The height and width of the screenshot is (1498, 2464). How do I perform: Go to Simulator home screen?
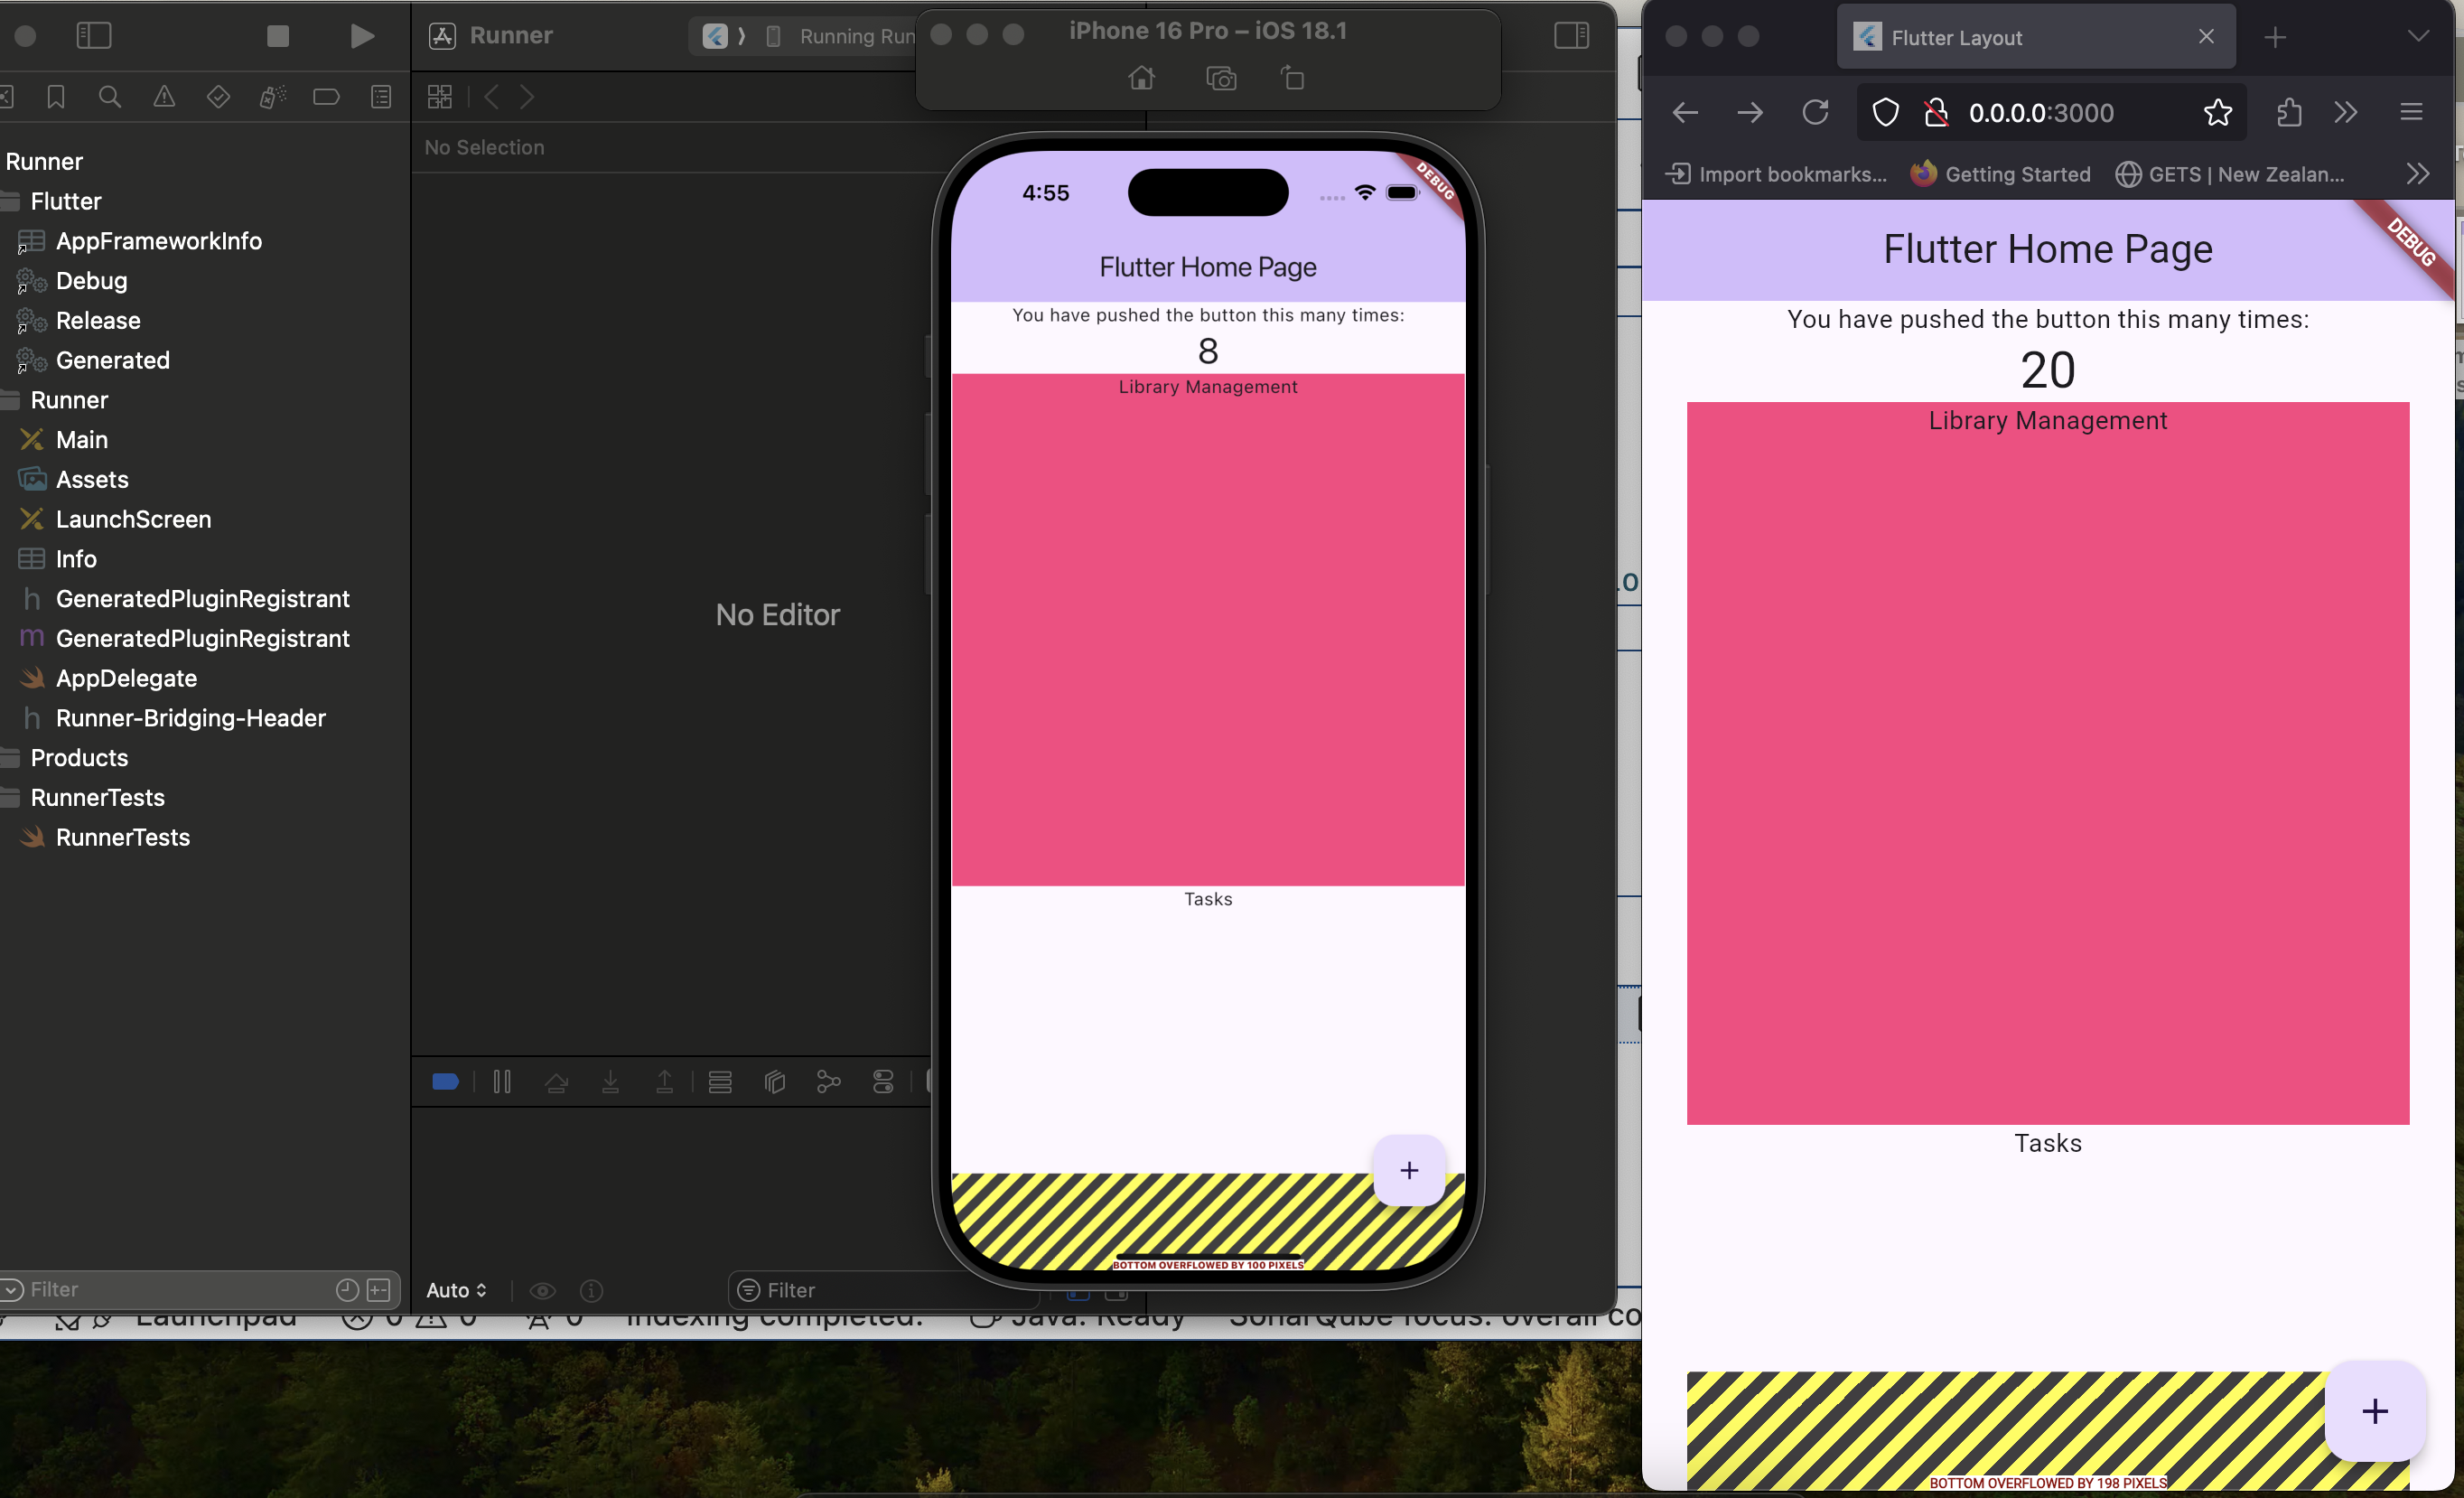coord(1141,78)
